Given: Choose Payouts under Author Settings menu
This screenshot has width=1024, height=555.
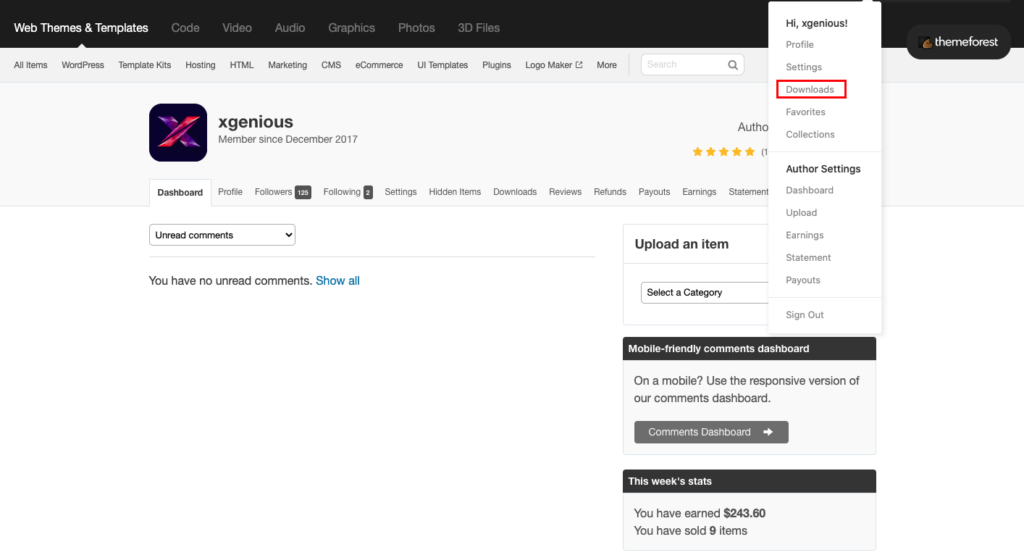Looking at the screenshot, I should coord(803,280).
